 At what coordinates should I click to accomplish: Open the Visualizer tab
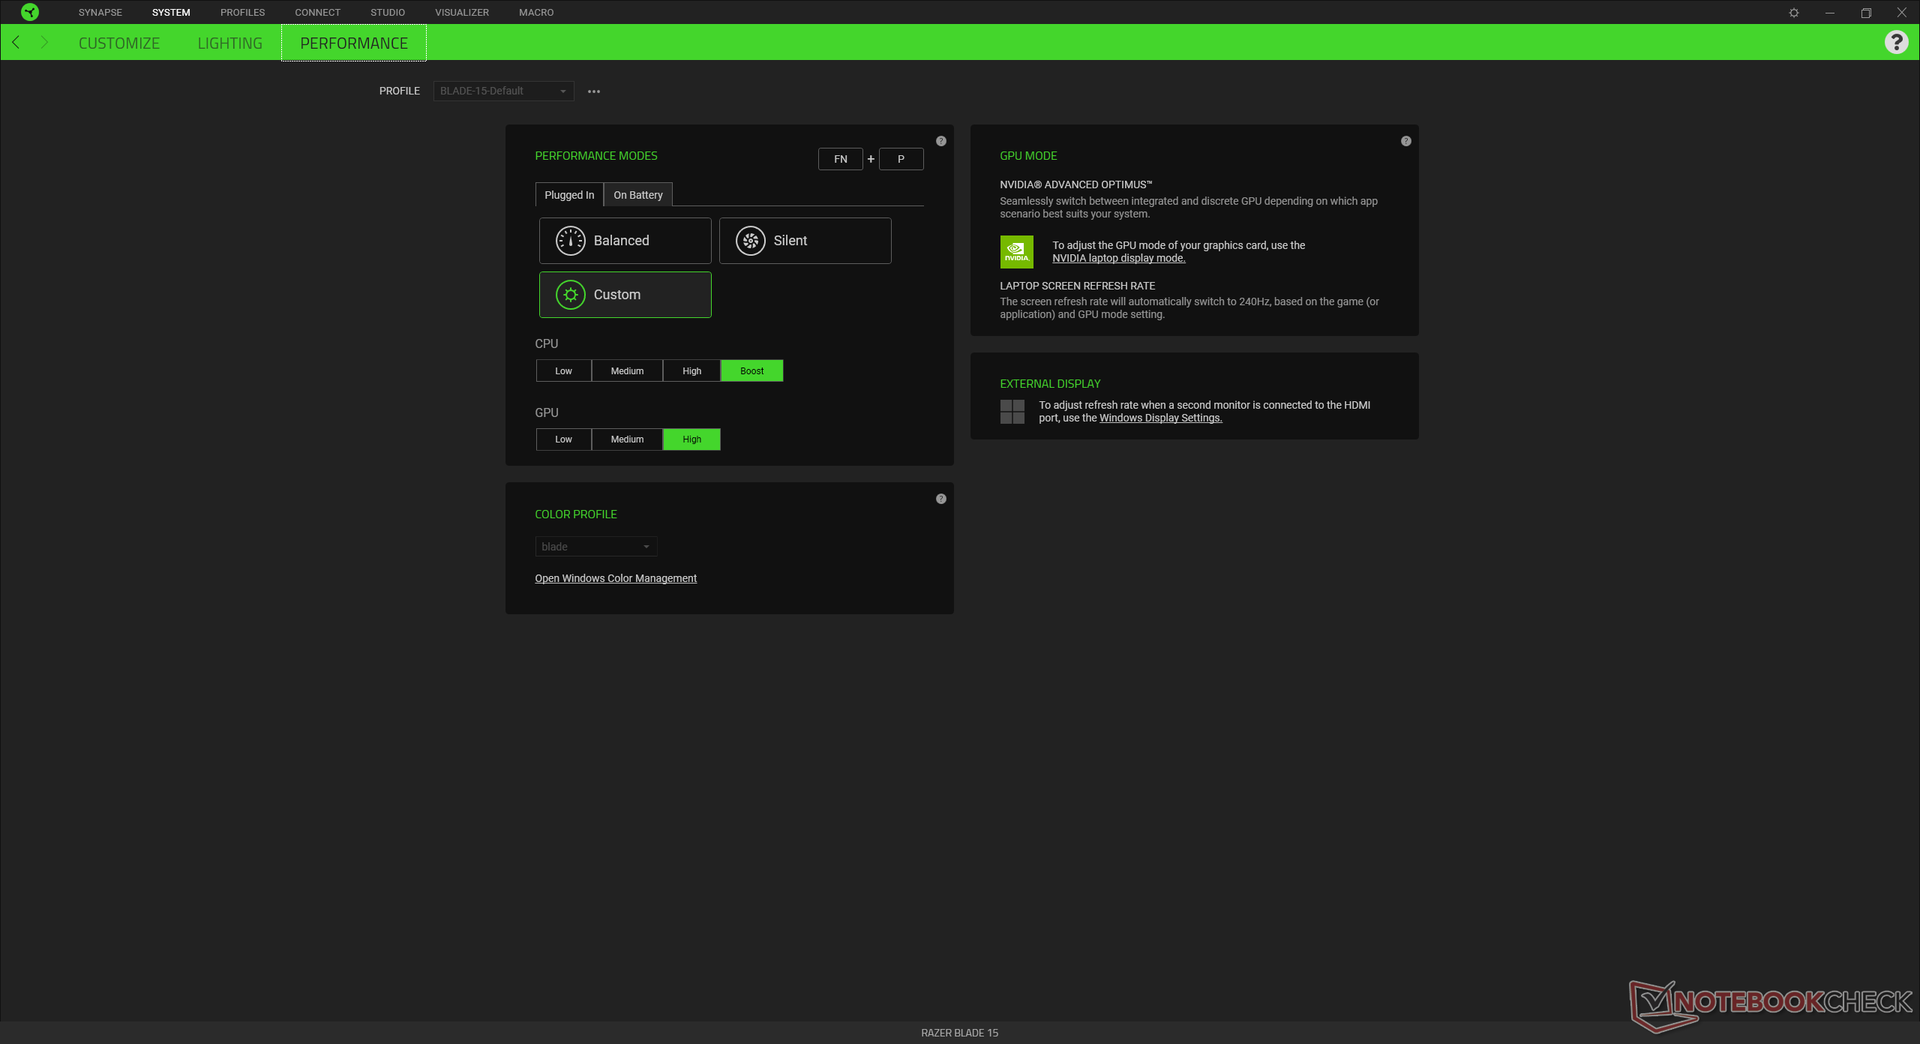click(462, 13)
